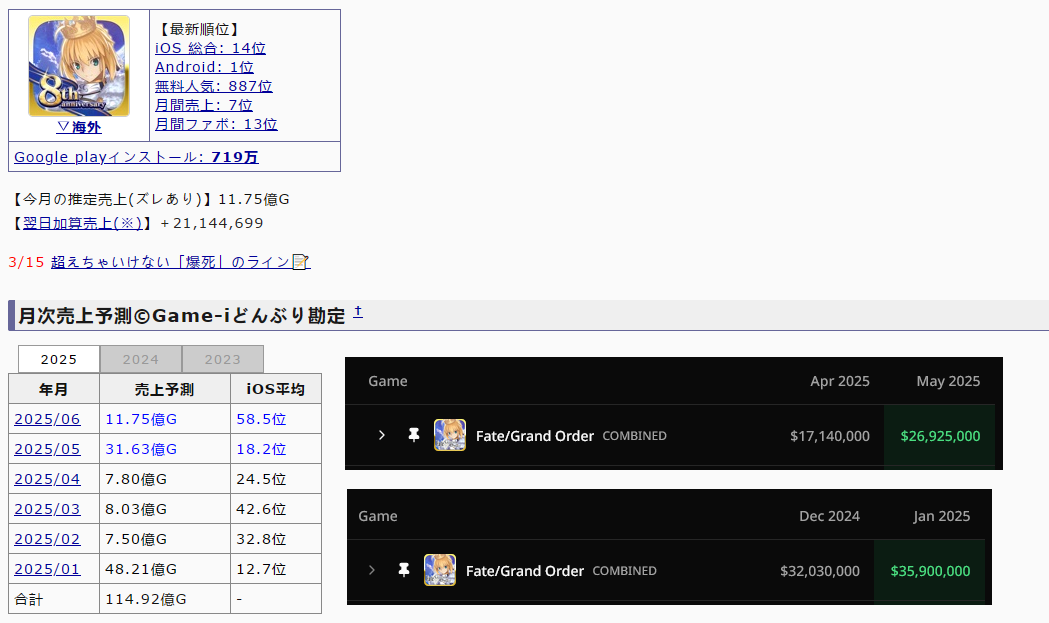Expand the Fate/Grand Order row in Apr/May table

(x=381, y=435)
